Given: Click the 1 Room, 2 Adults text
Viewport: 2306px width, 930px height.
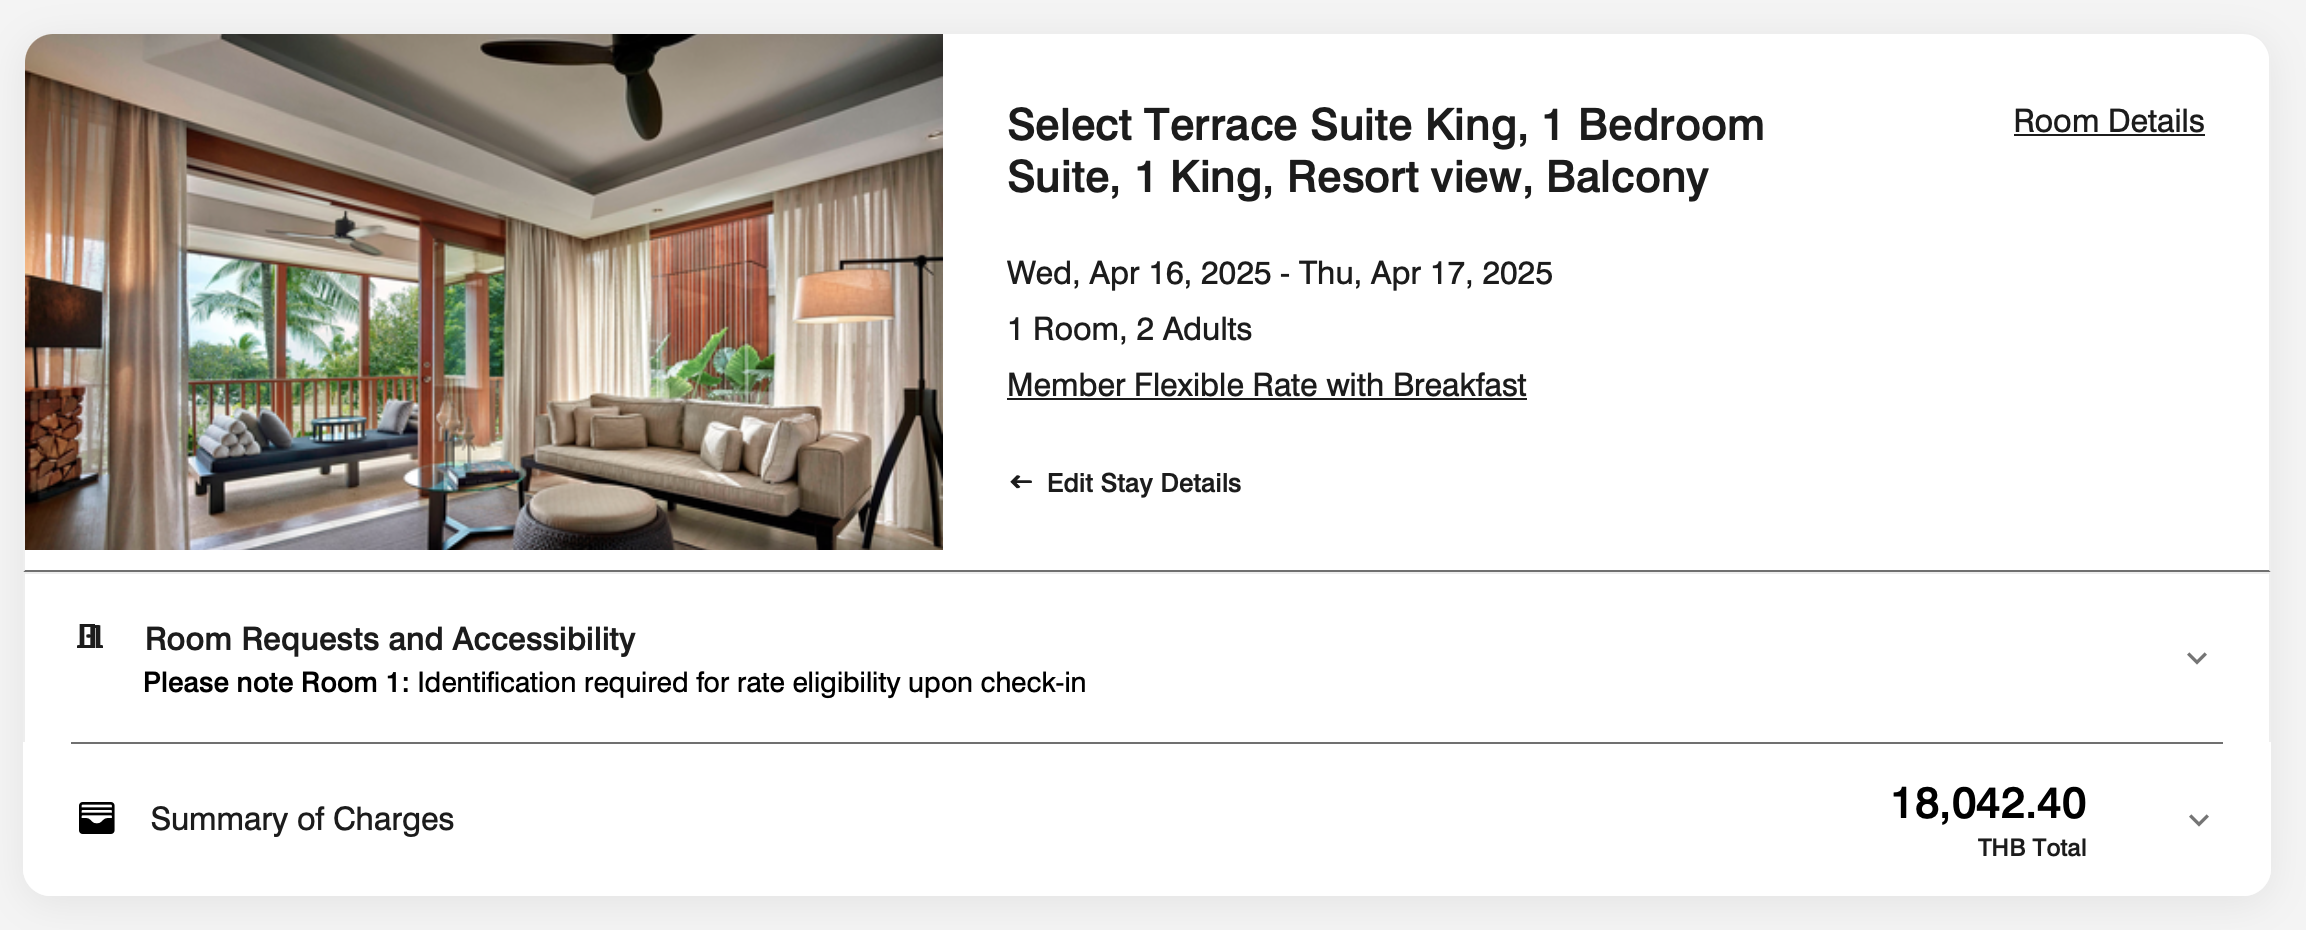Looking at the screenshot, I should click(1129, 329).
